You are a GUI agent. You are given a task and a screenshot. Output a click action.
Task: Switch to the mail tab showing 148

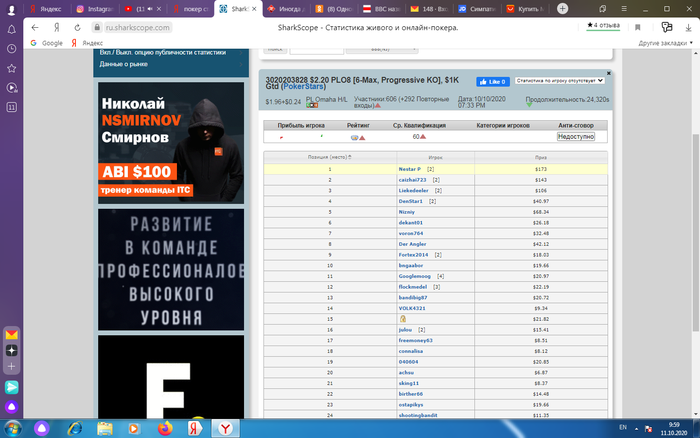click(430, 9)
